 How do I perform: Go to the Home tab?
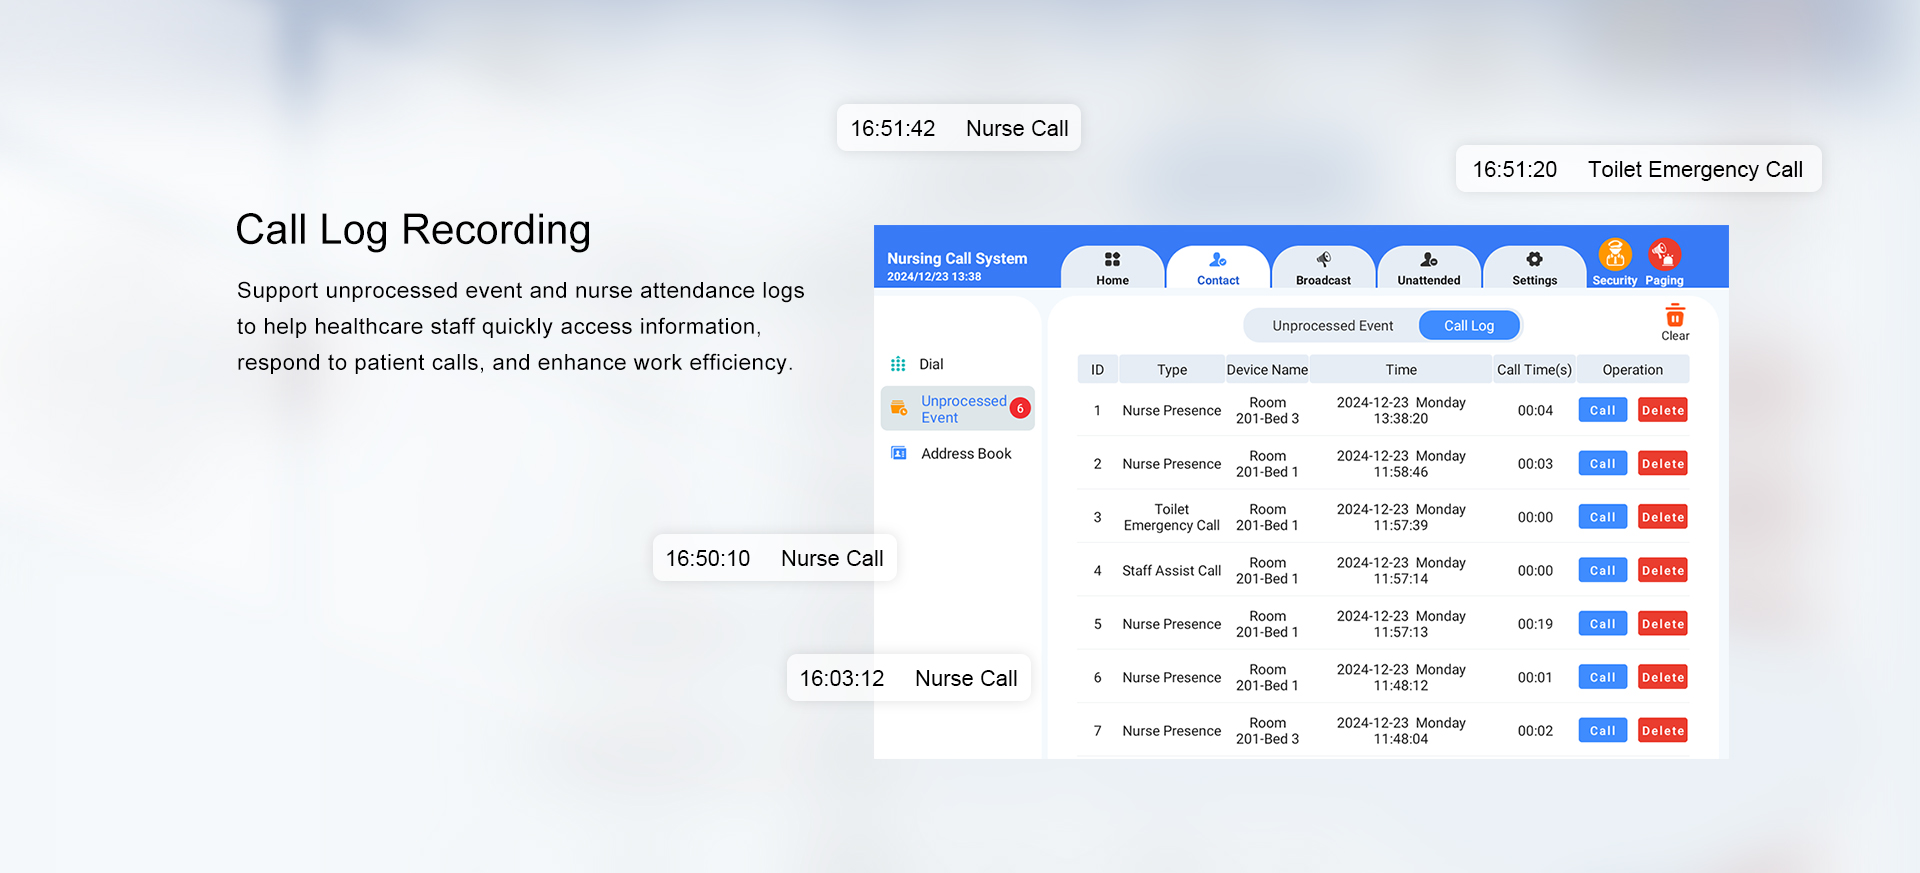[1112, 267]
